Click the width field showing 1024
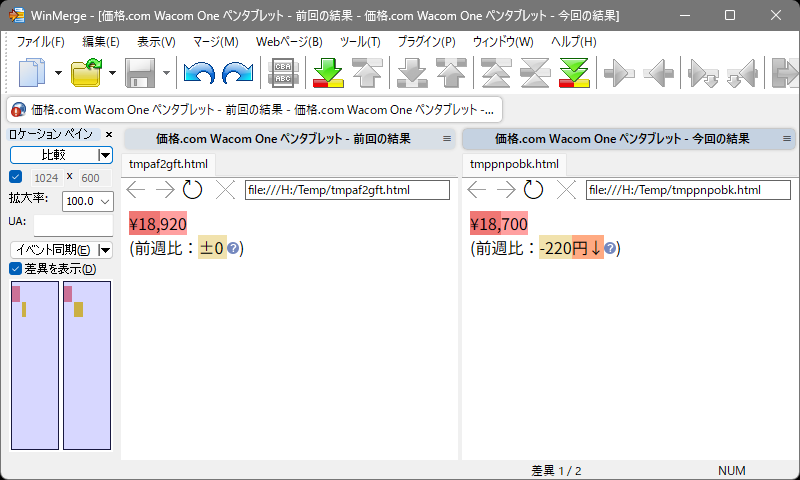This screenshot has width=800, height=480. [47, 178]
